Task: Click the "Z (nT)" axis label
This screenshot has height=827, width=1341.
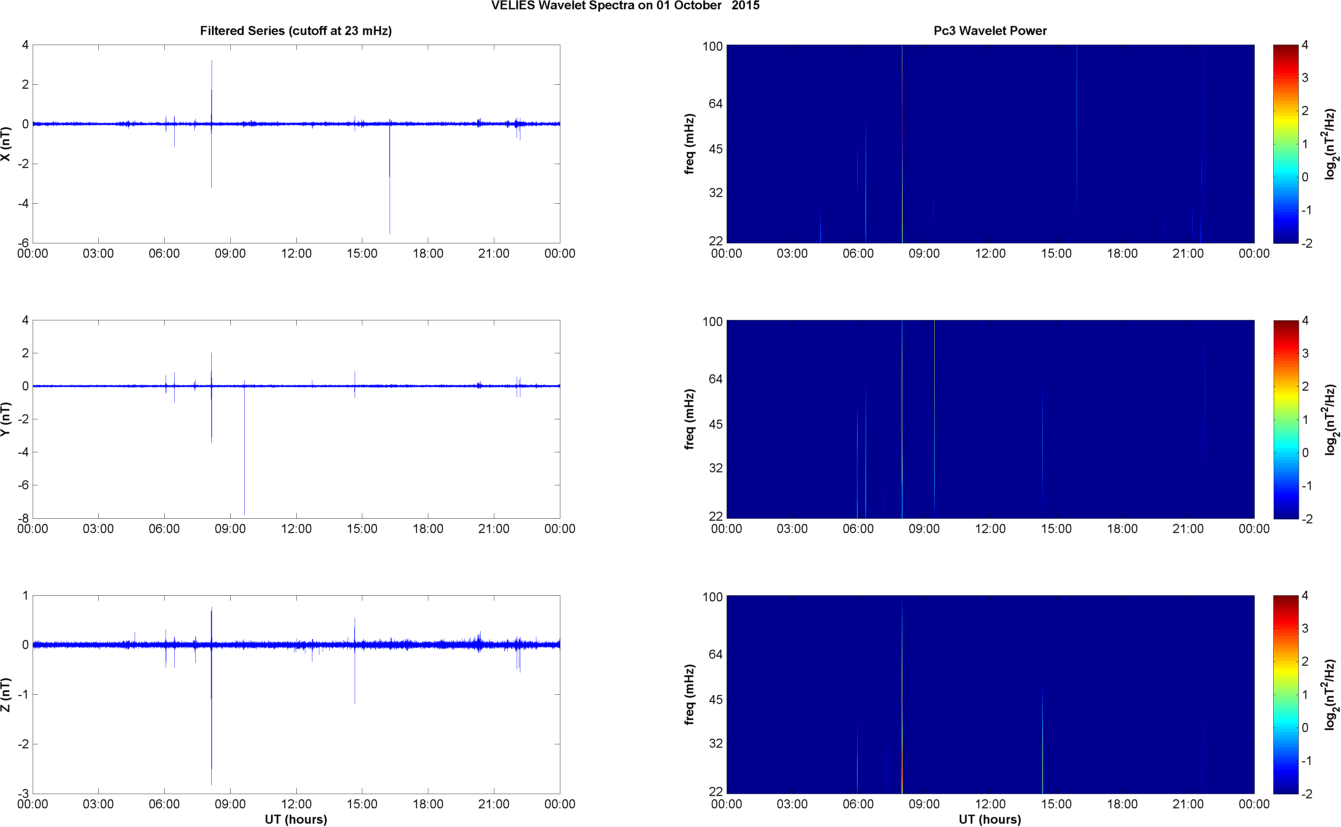Action: click(8, 696)
